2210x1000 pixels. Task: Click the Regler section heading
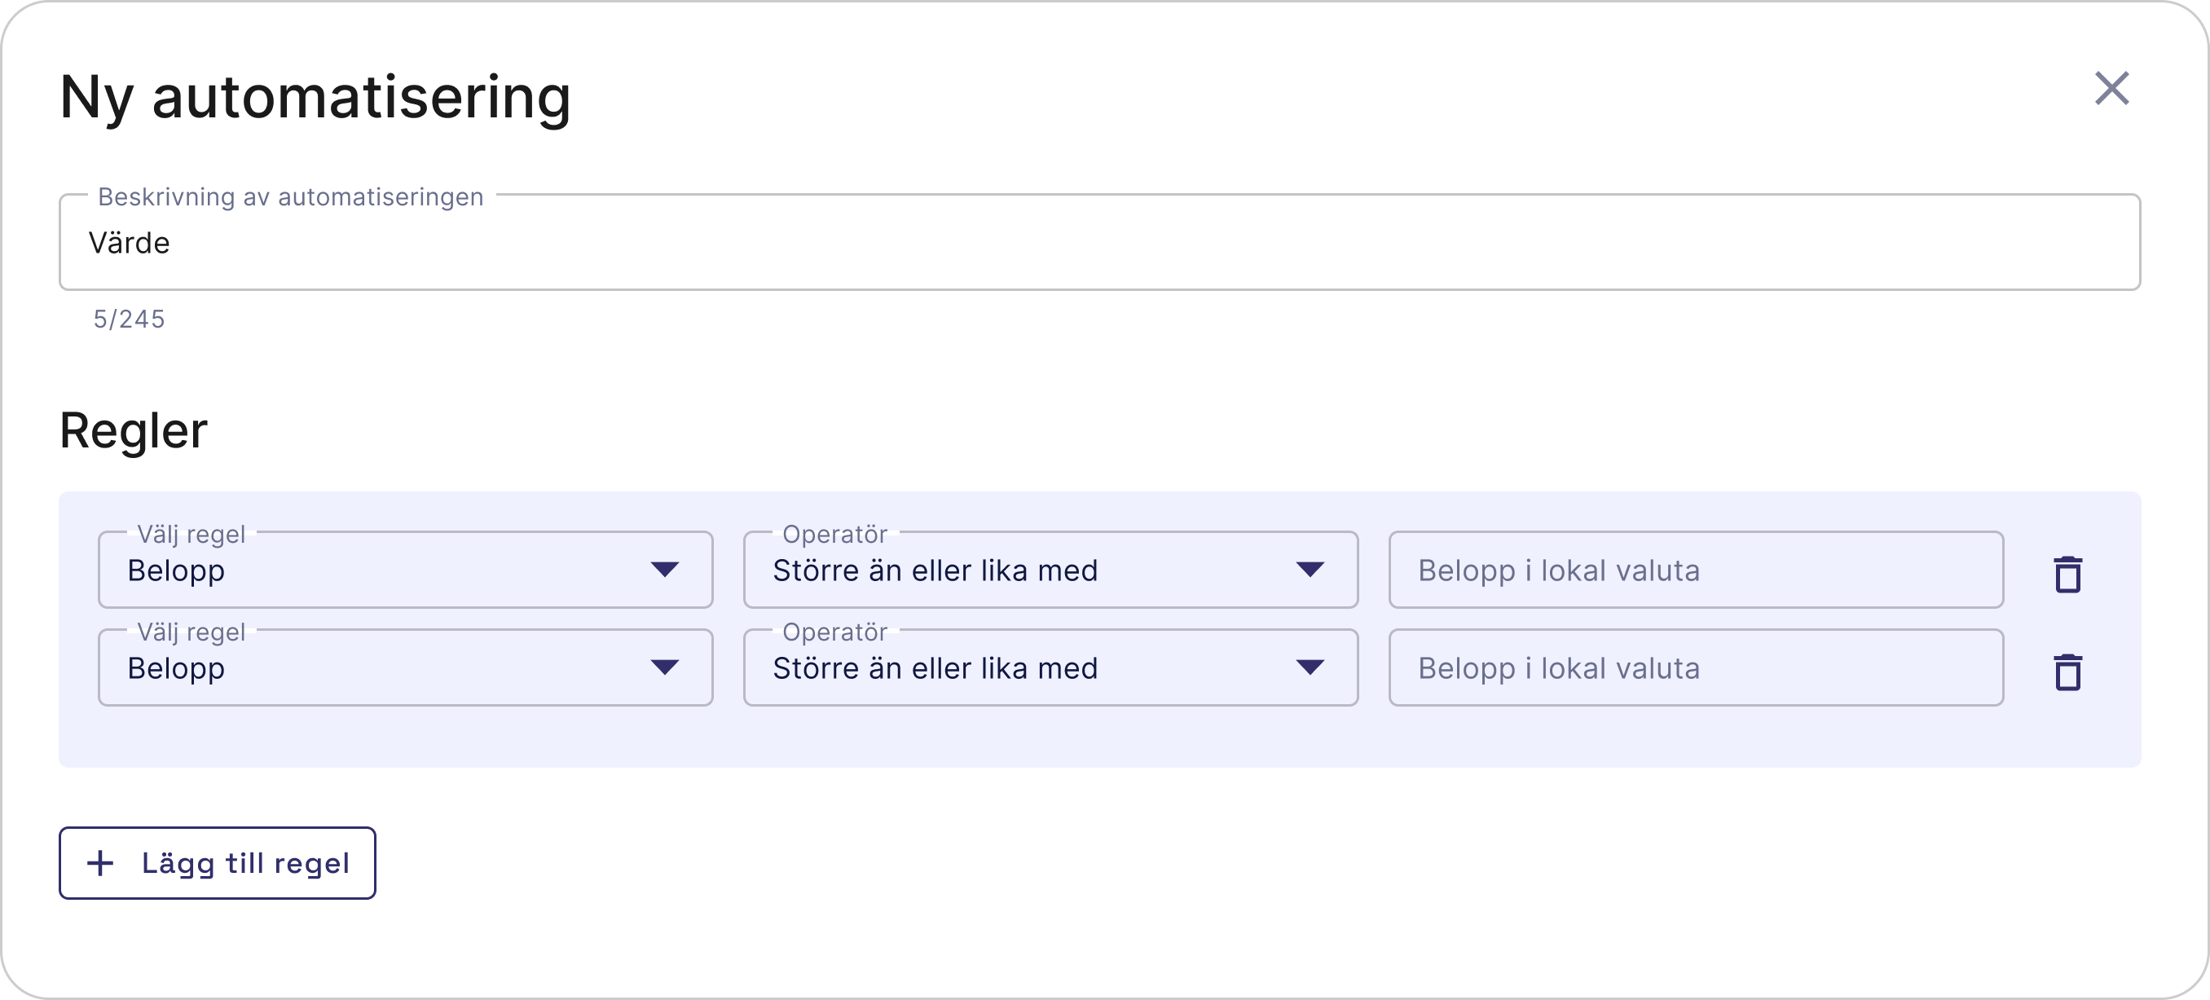coord(132,430)
